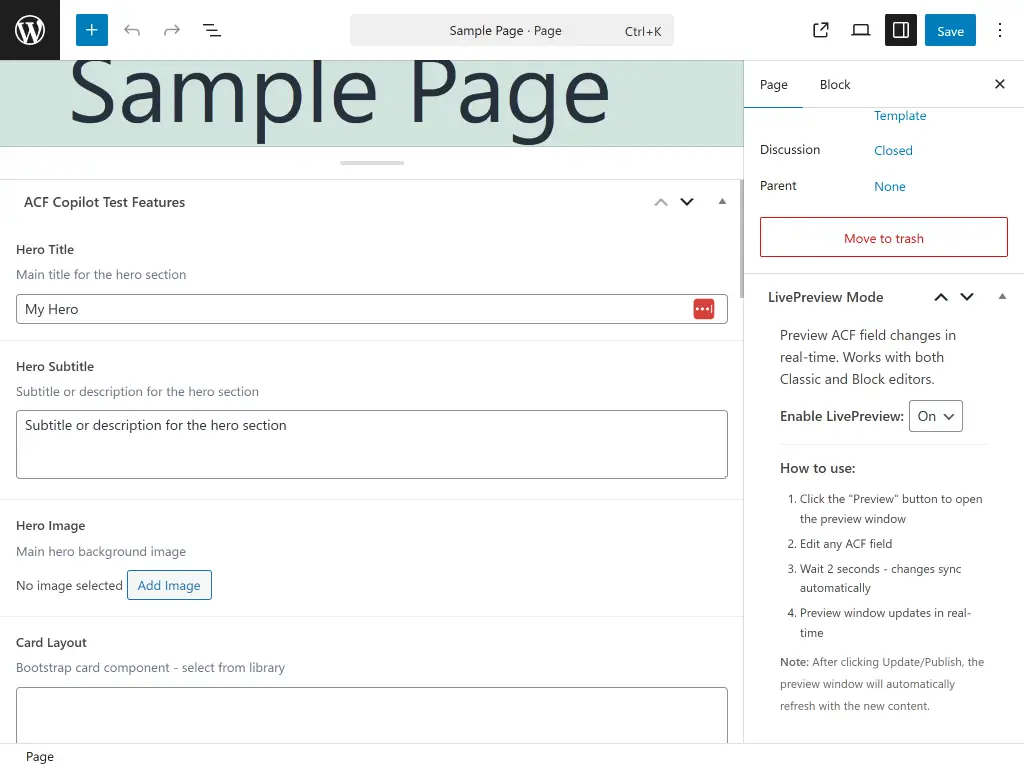The image size is (1024, 768).
Task: Click the View Post external link icon
Action: 820,30
